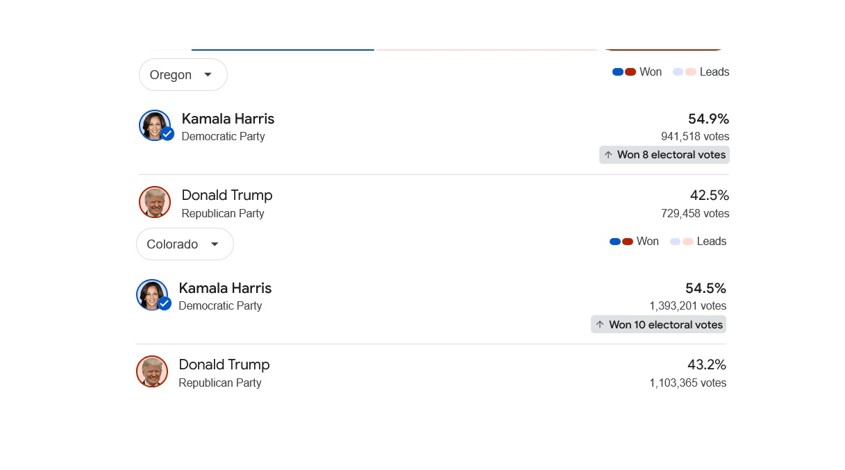Click the Won legend swatch in Colorado section
The height and width of the screenshot is (470, 845).
click(x=621, y=241)
